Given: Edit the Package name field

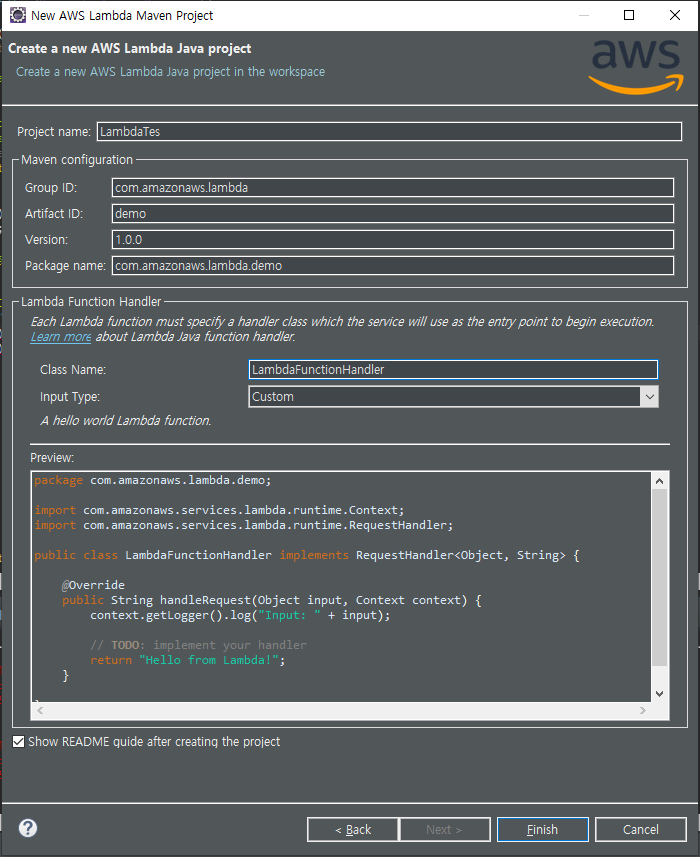Looking at the screenshot, I should click(392, 266).
